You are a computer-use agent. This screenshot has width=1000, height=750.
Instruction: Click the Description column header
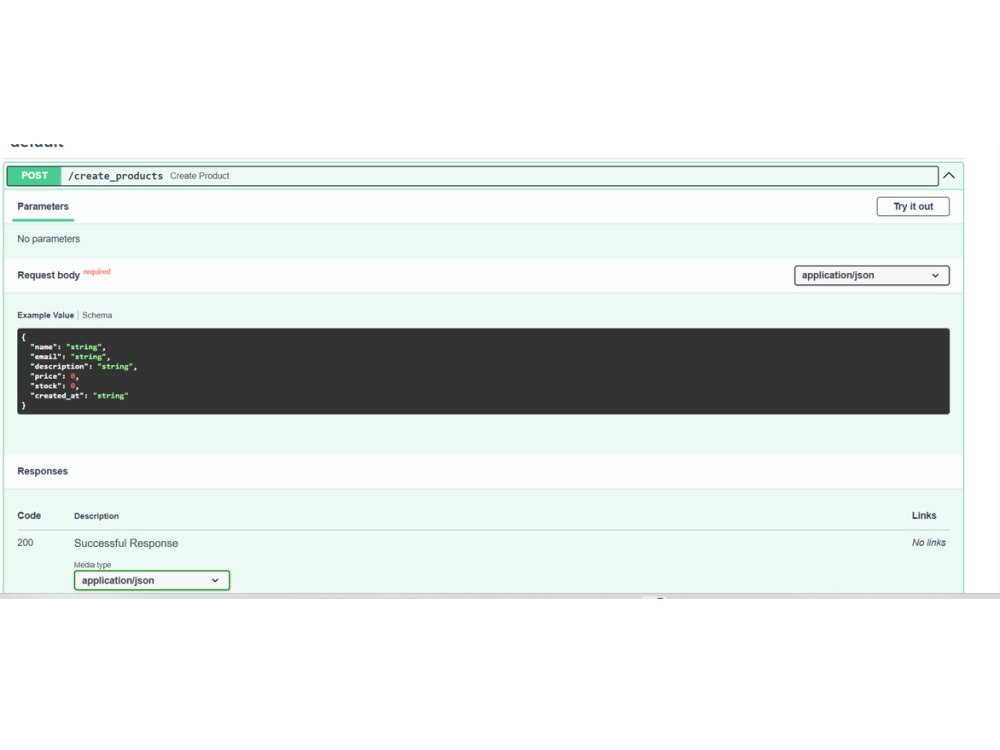pyautogui.click(x=96, y=516)
